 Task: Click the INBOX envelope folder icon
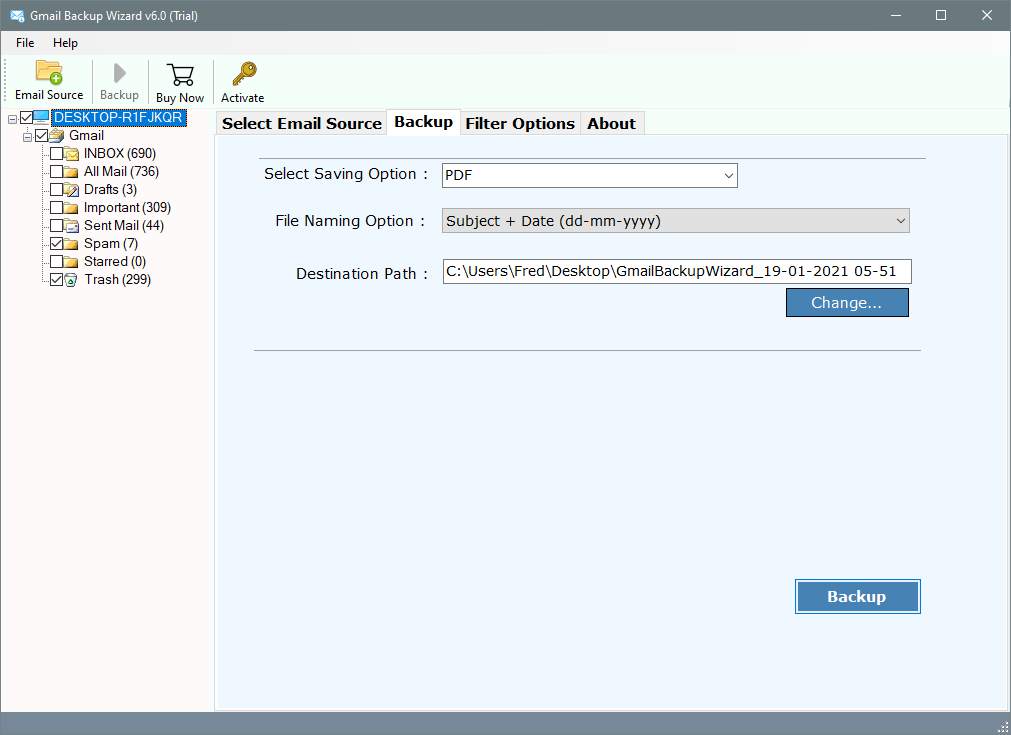tap(72, 153)
